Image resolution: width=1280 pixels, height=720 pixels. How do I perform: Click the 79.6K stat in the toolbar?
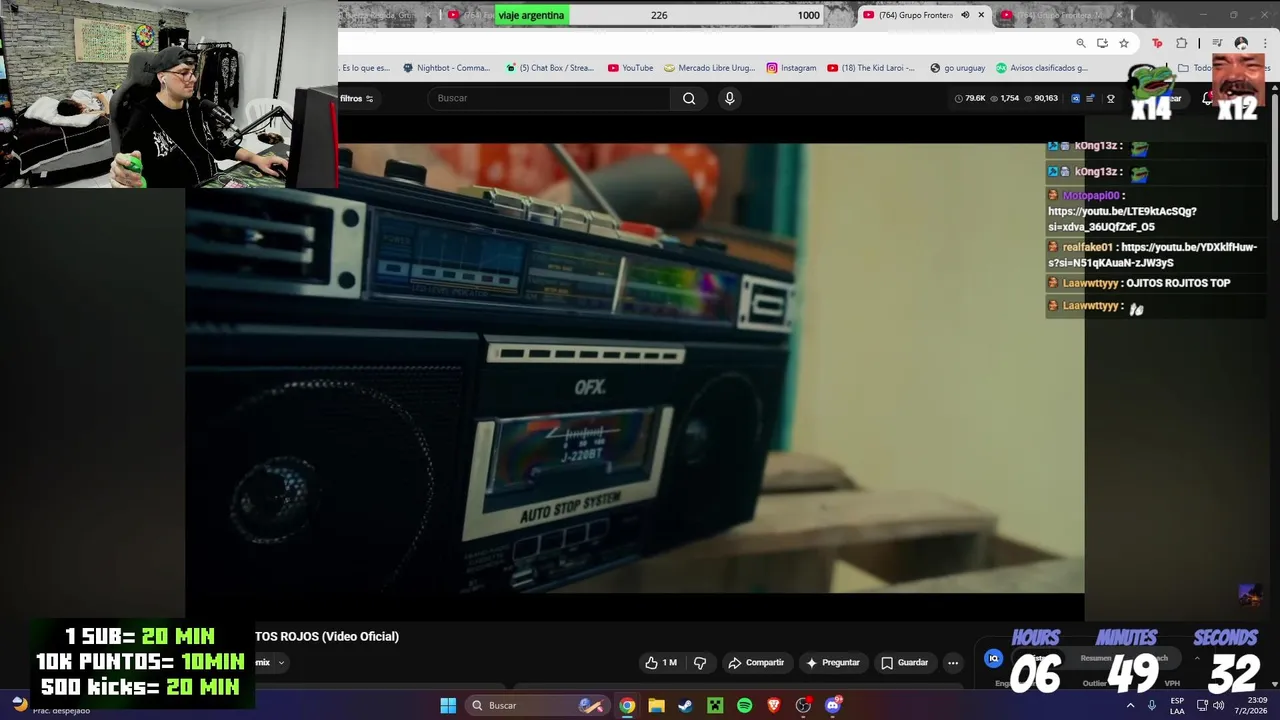tap(970, 98)
